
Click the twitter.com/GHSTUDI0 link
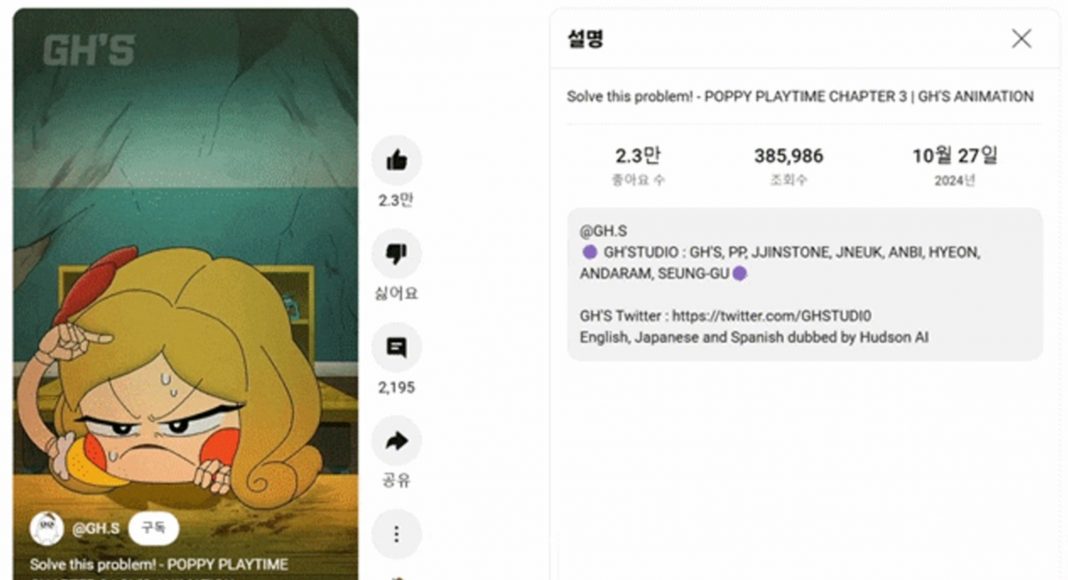pos(772,316)
